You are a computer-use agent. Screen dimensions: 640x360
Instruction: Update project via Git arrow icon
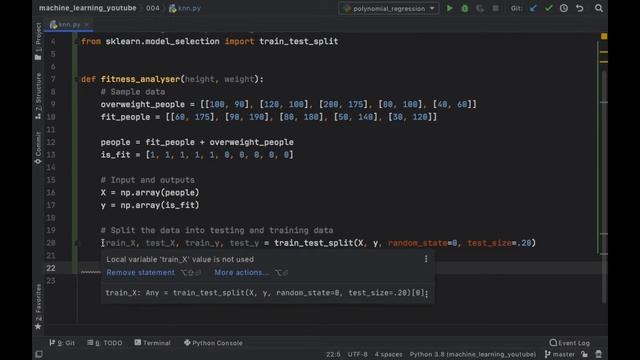533,8
